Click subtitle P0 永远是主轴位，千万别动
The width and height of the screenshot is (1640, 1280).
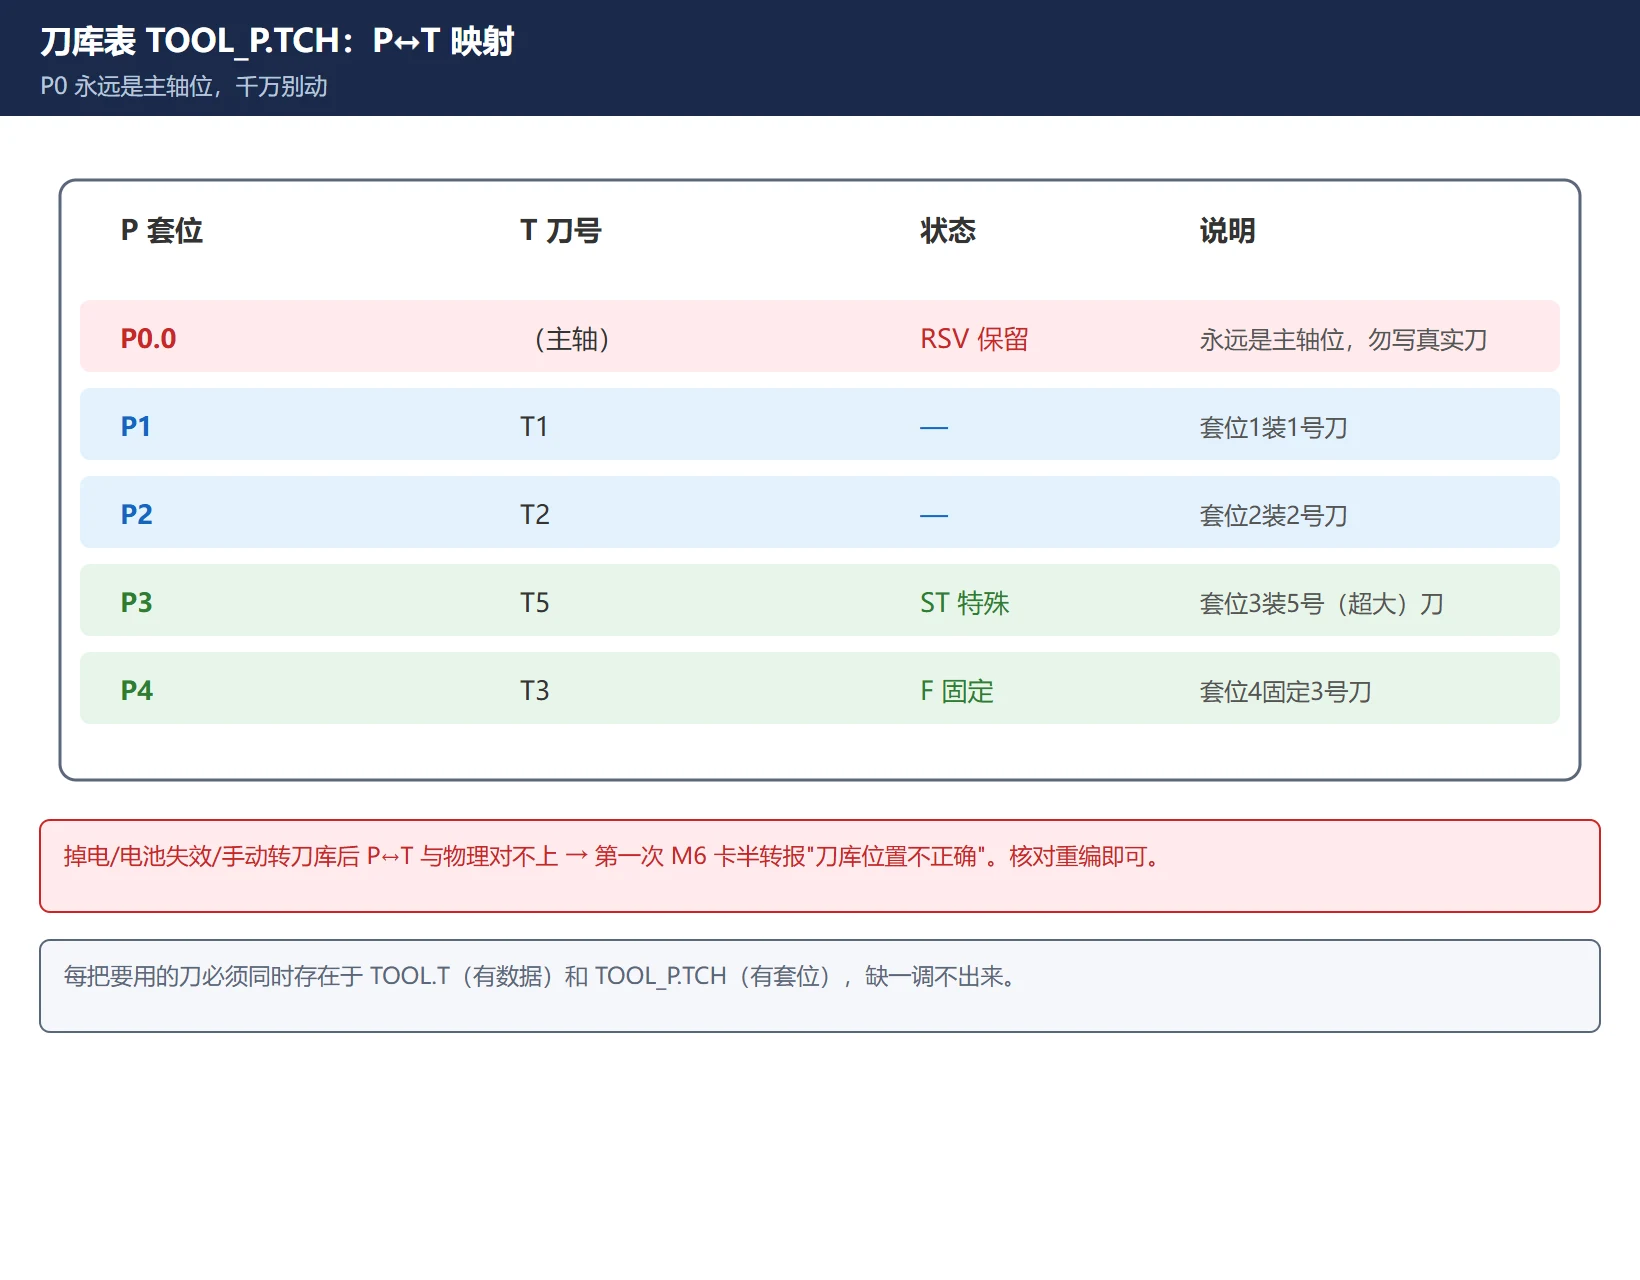[x=184, y=86]
